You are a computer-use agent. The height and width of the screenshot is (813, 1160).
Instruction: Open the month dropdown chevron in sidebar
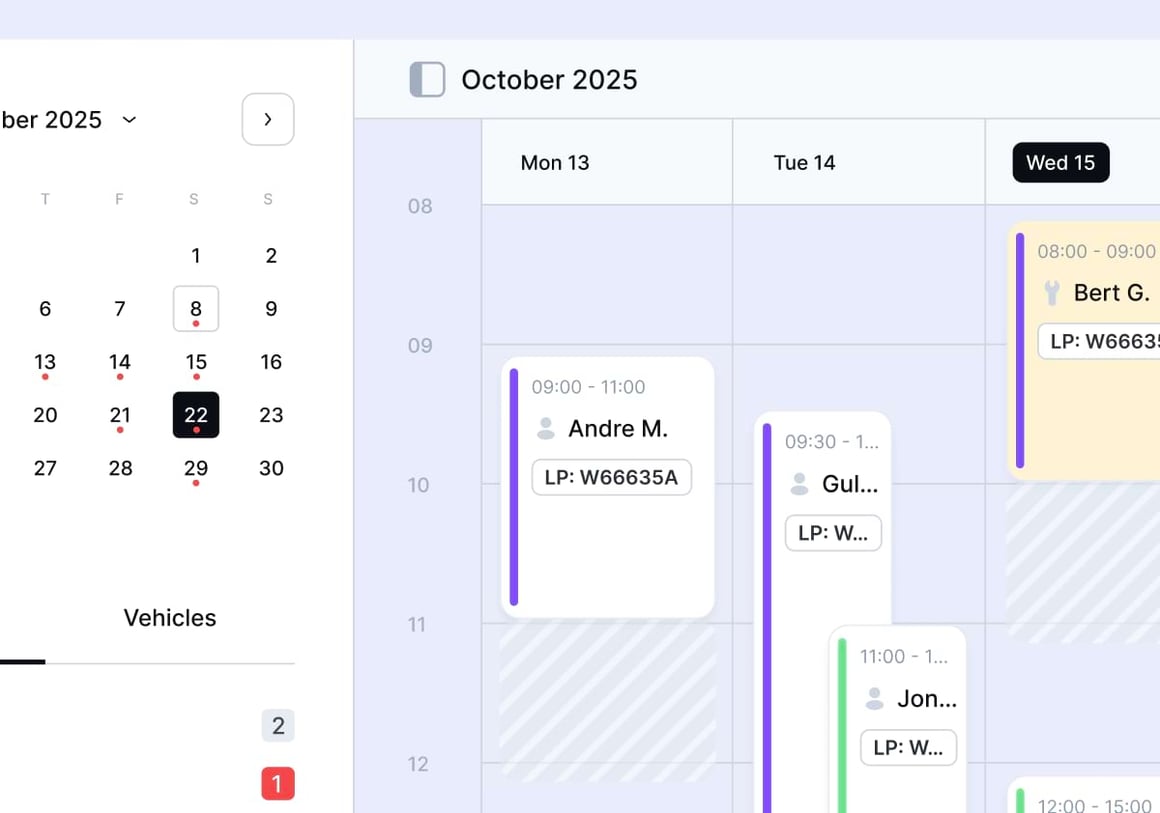[x=129, y=120]
